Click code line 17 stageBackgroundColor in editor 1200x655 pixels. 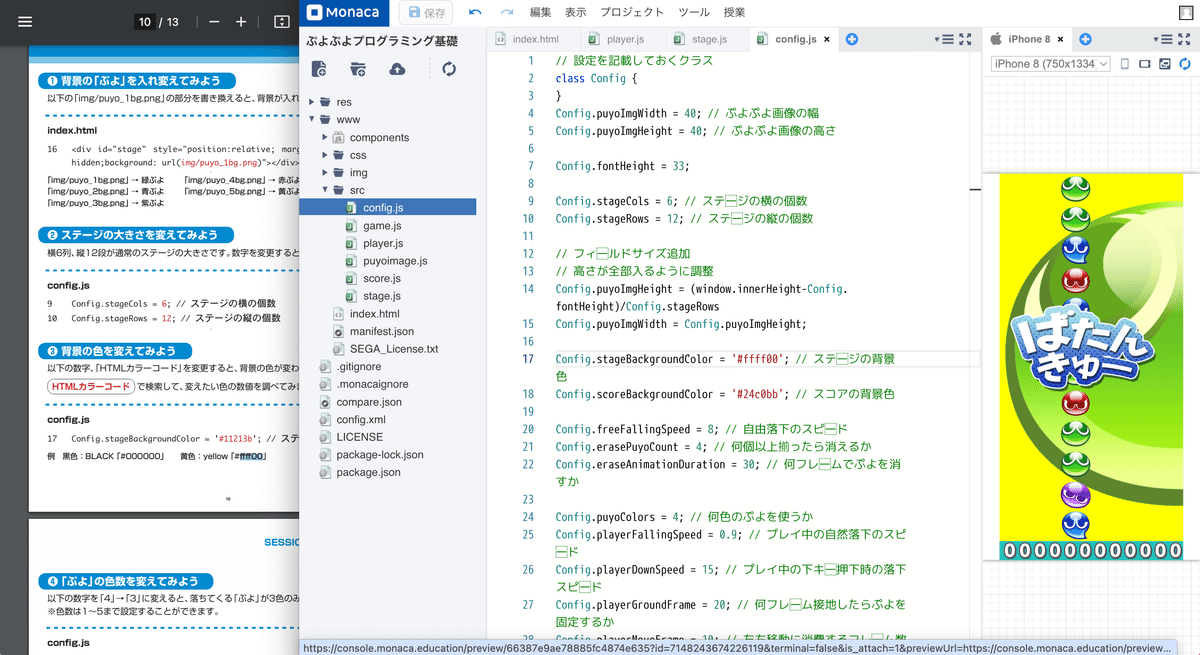(724, 367)
